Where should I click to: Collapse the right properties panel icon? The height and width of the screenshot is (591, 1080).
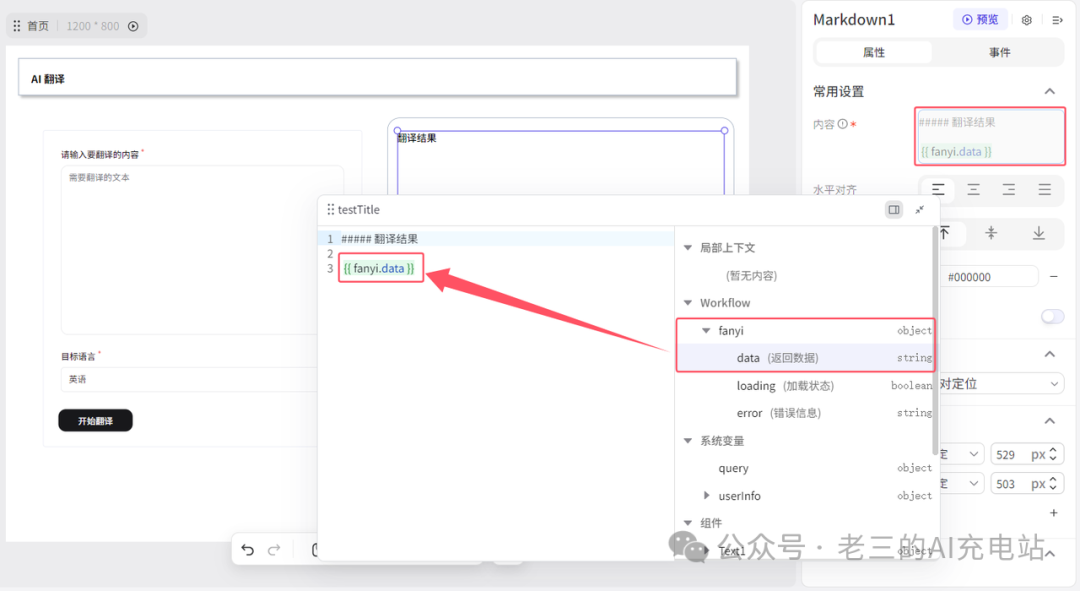tap(1057, 20)
